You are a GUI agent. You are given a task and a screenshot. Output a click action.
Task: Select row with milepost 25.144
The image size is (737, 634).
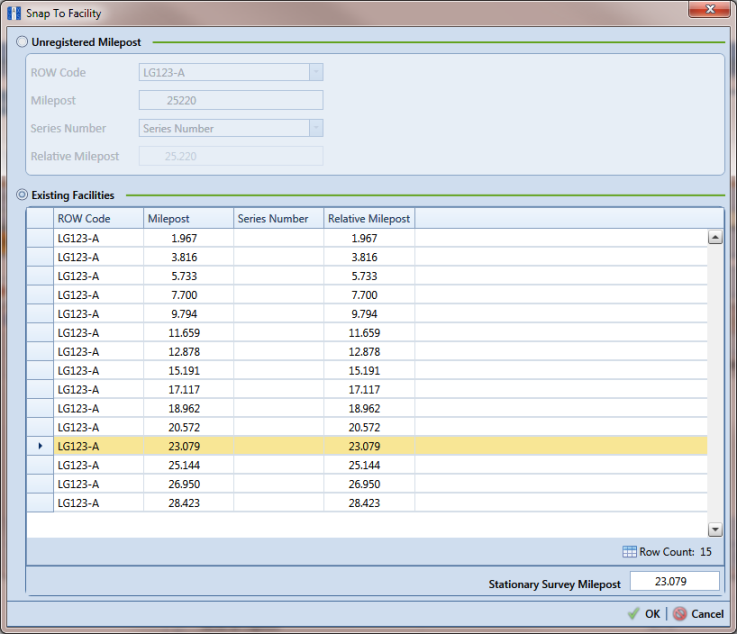coord(367,465)
